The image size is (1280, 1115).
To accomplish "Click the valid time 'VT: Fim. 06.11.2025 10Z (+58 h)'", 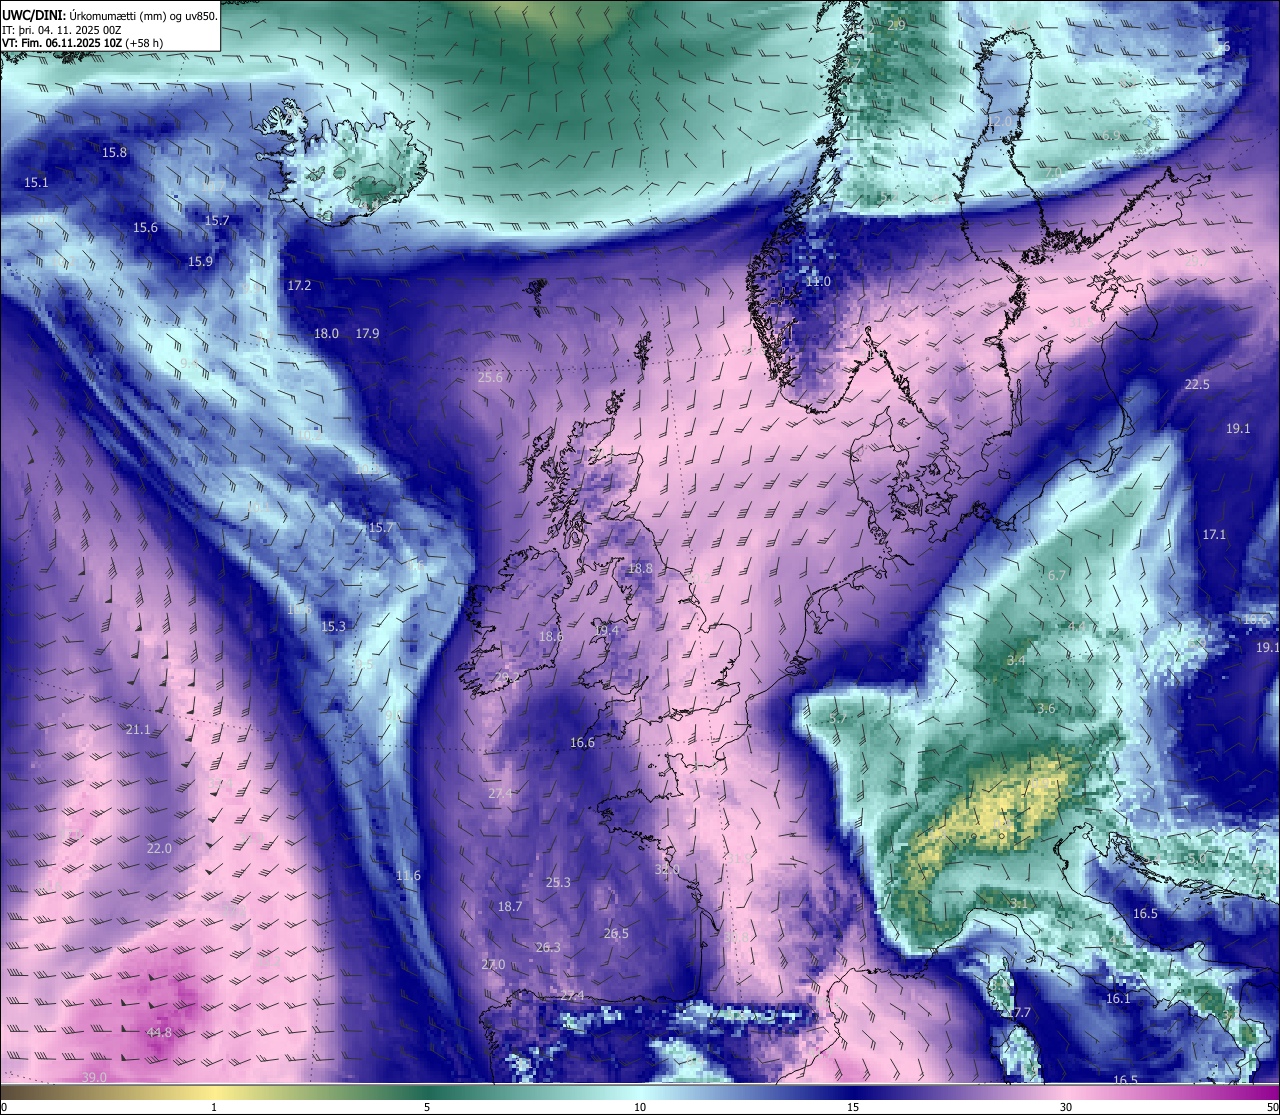I will (83, 43).
